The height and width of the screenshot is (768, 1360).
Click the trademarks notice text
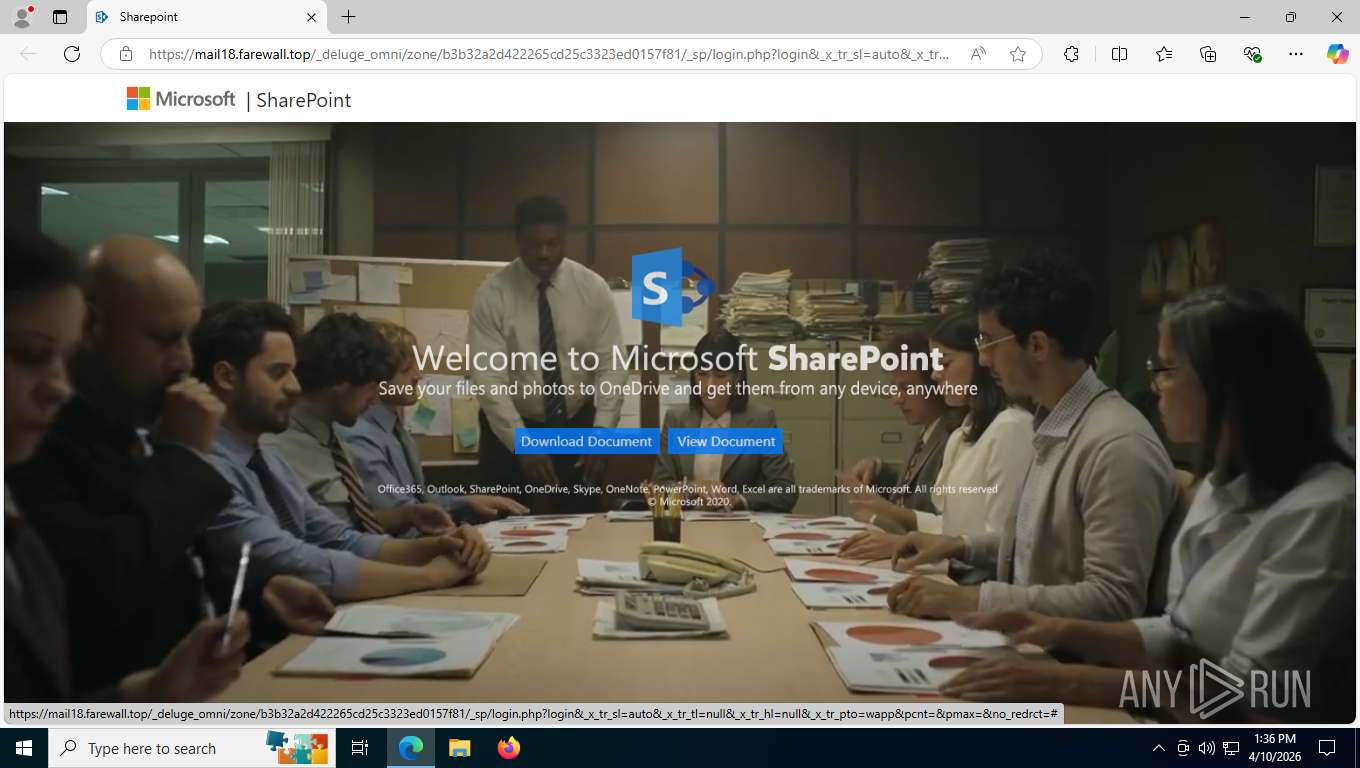pos(688,495)
